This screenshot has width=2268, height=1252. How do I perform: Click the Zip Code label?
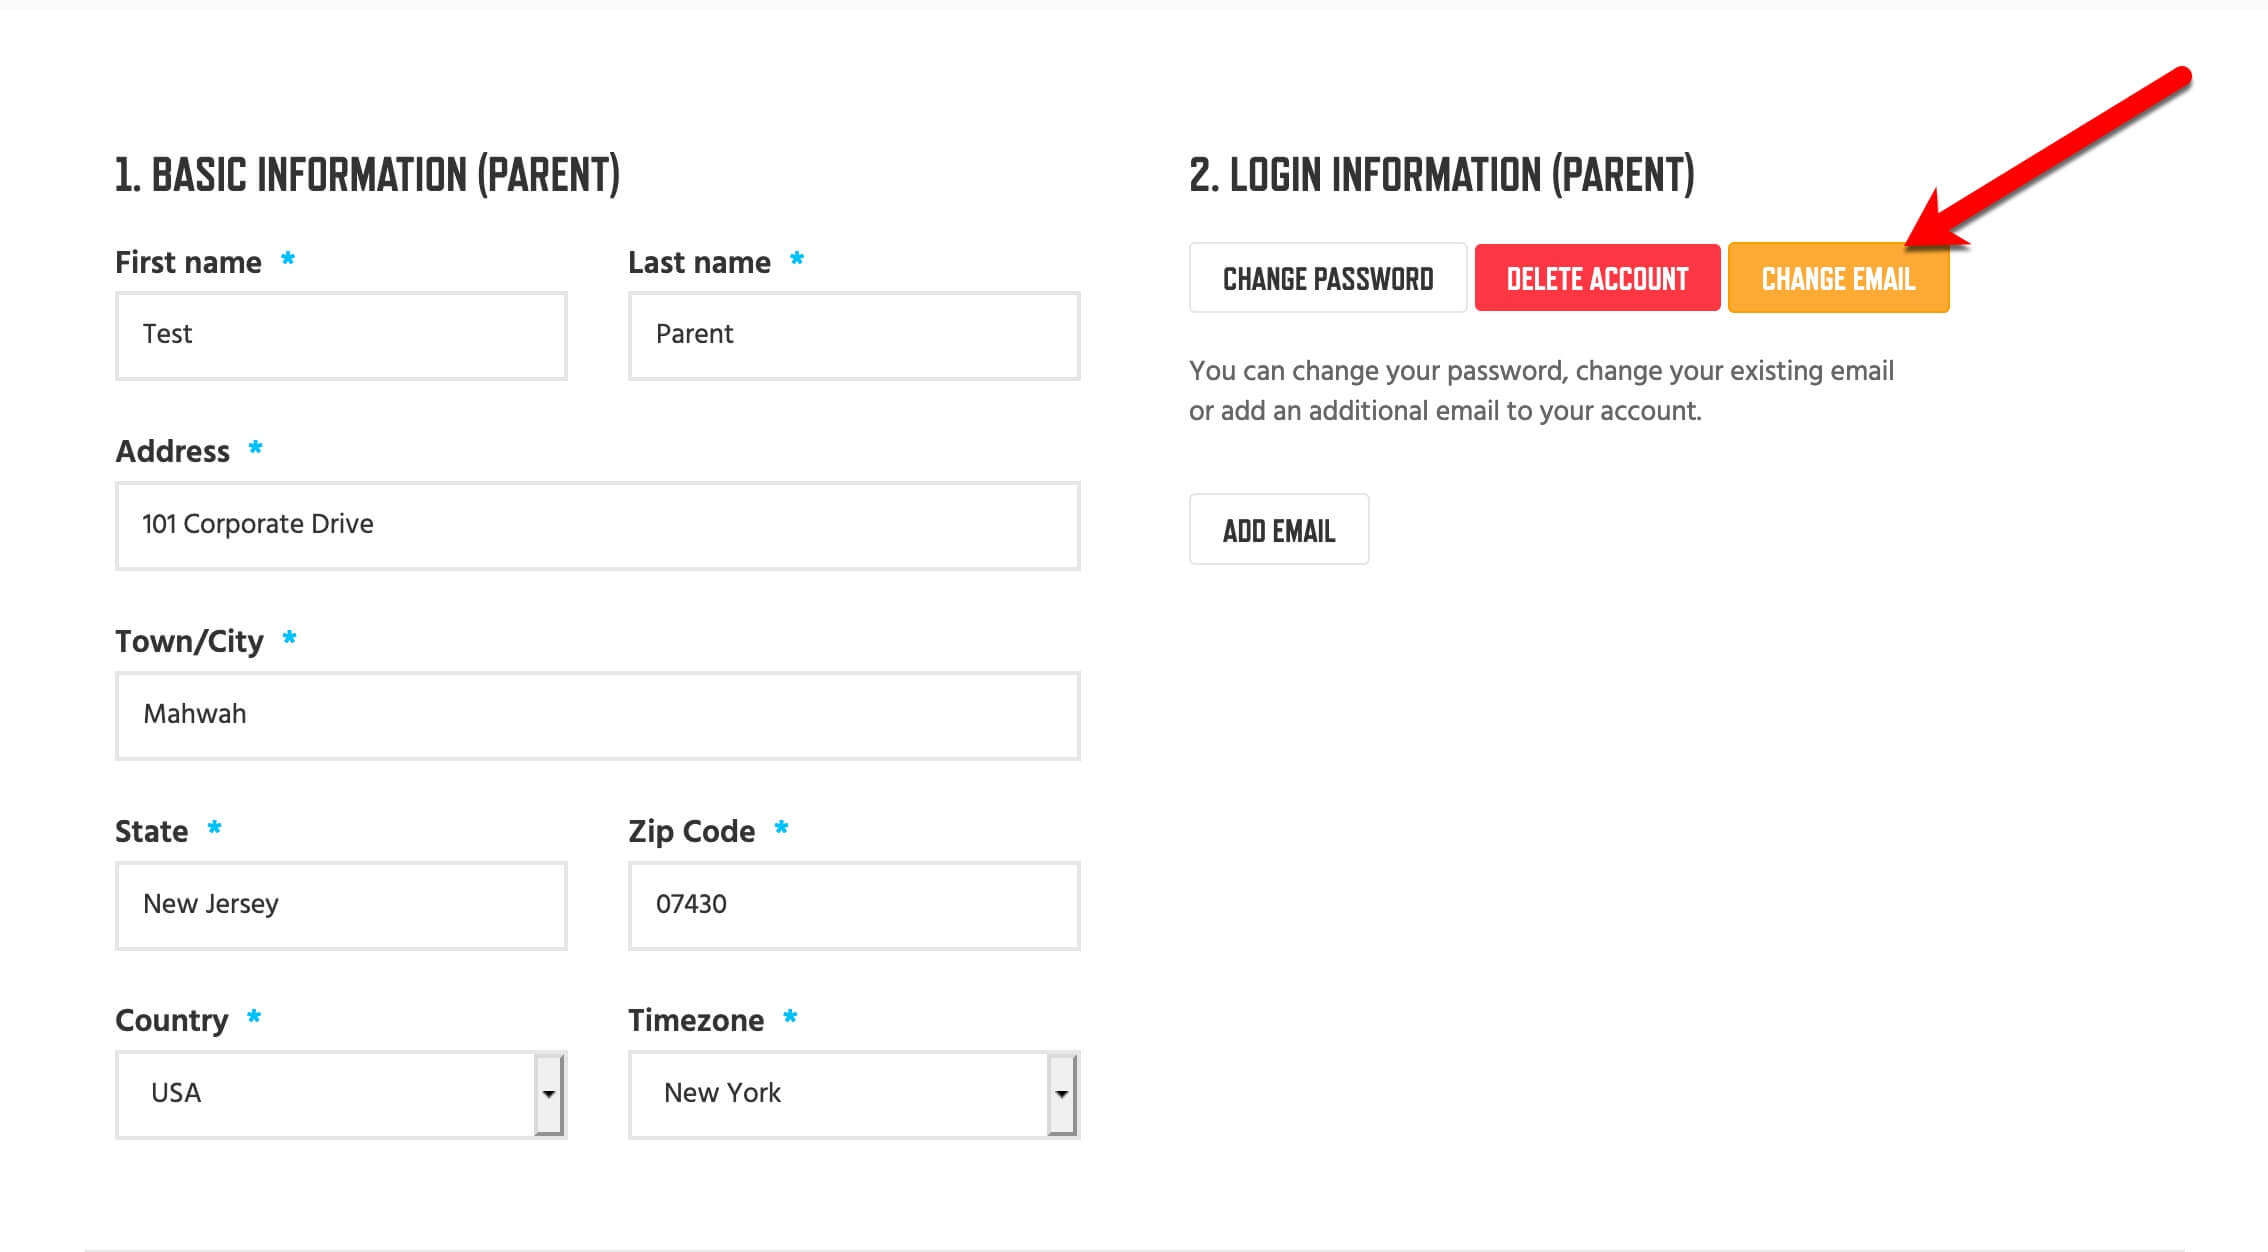(691, 831)
